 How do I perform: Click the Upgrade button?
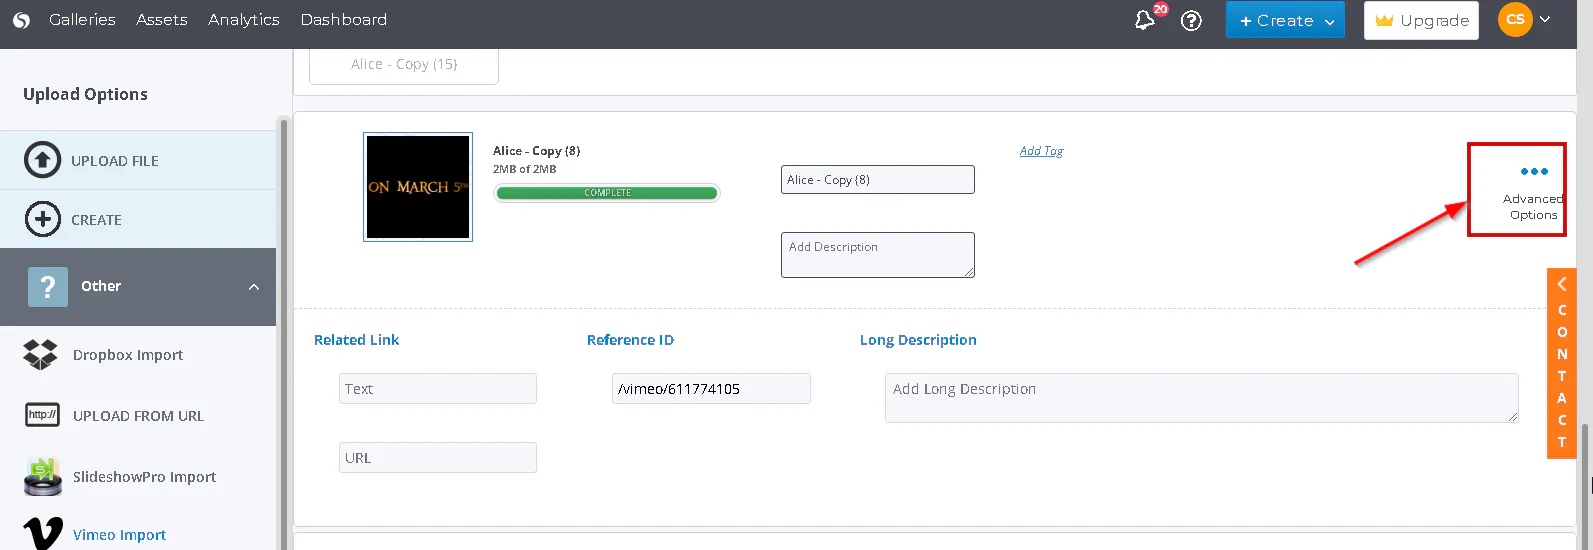(1421, 20)
